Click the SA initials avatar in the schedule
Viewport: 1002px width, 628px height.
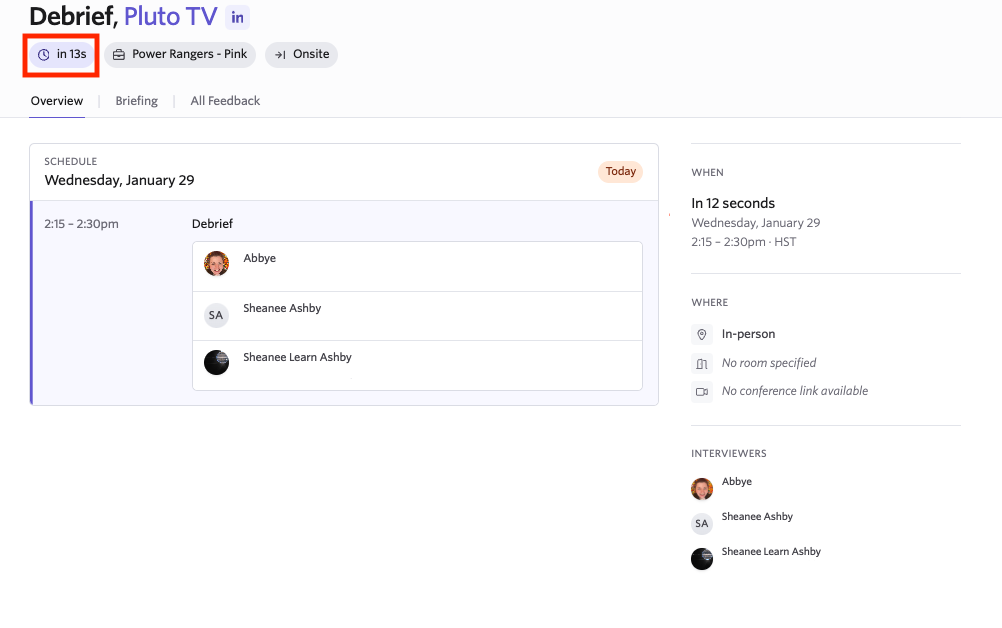(x=216, y=315)
